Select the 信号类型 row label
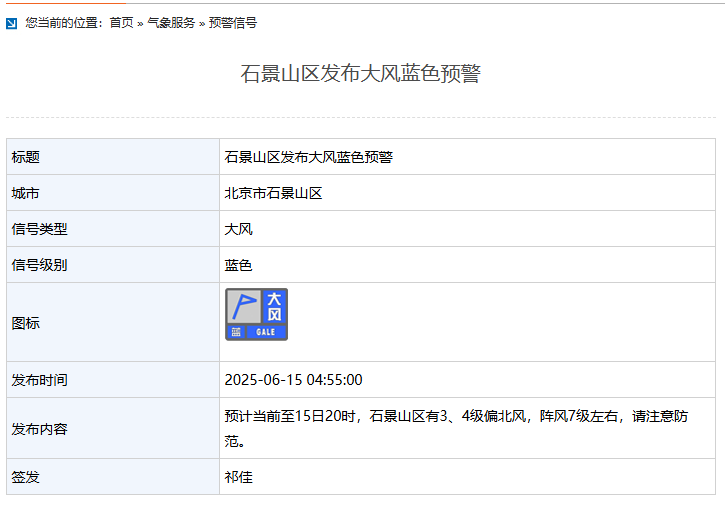This screenshot has height=509, width=725. click(40, 229)
